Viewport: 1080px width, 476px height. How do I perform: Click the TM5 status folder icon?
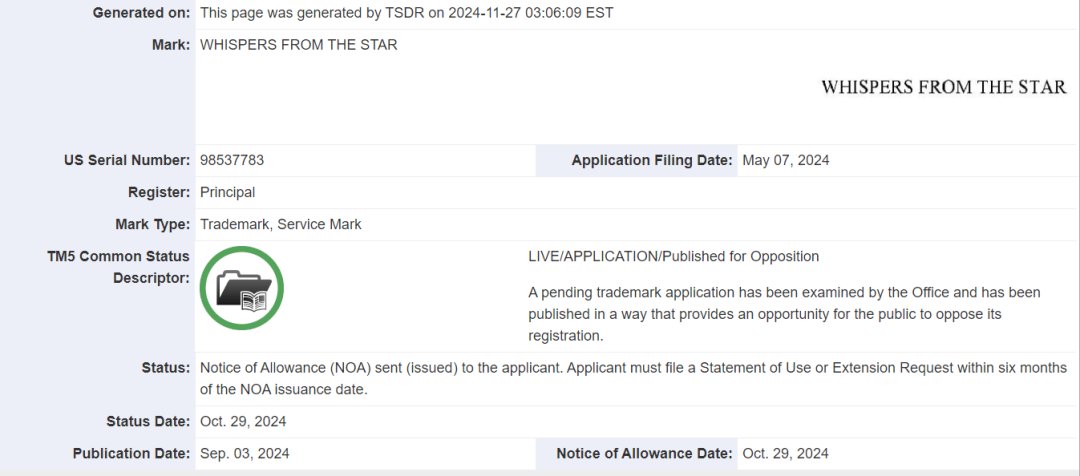click(x=242, y=288)
